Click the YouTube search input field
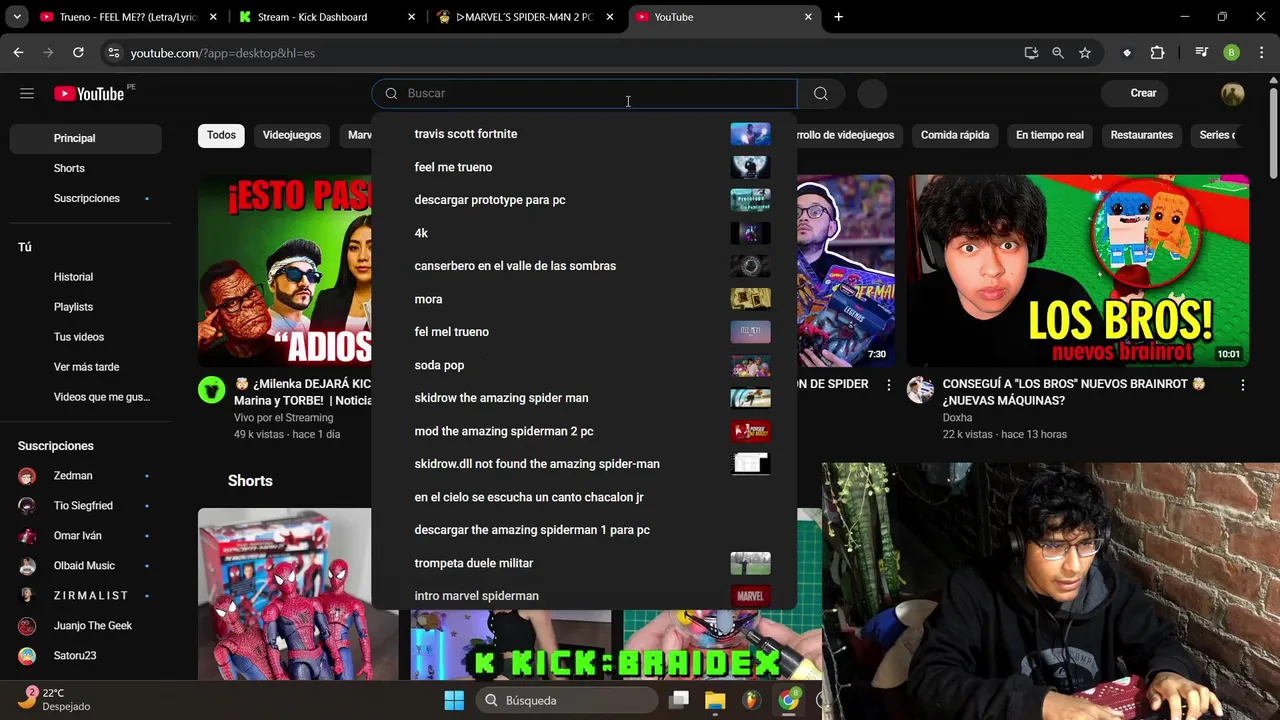Screen dimensions: 1280x720 (x=585, y=93)
